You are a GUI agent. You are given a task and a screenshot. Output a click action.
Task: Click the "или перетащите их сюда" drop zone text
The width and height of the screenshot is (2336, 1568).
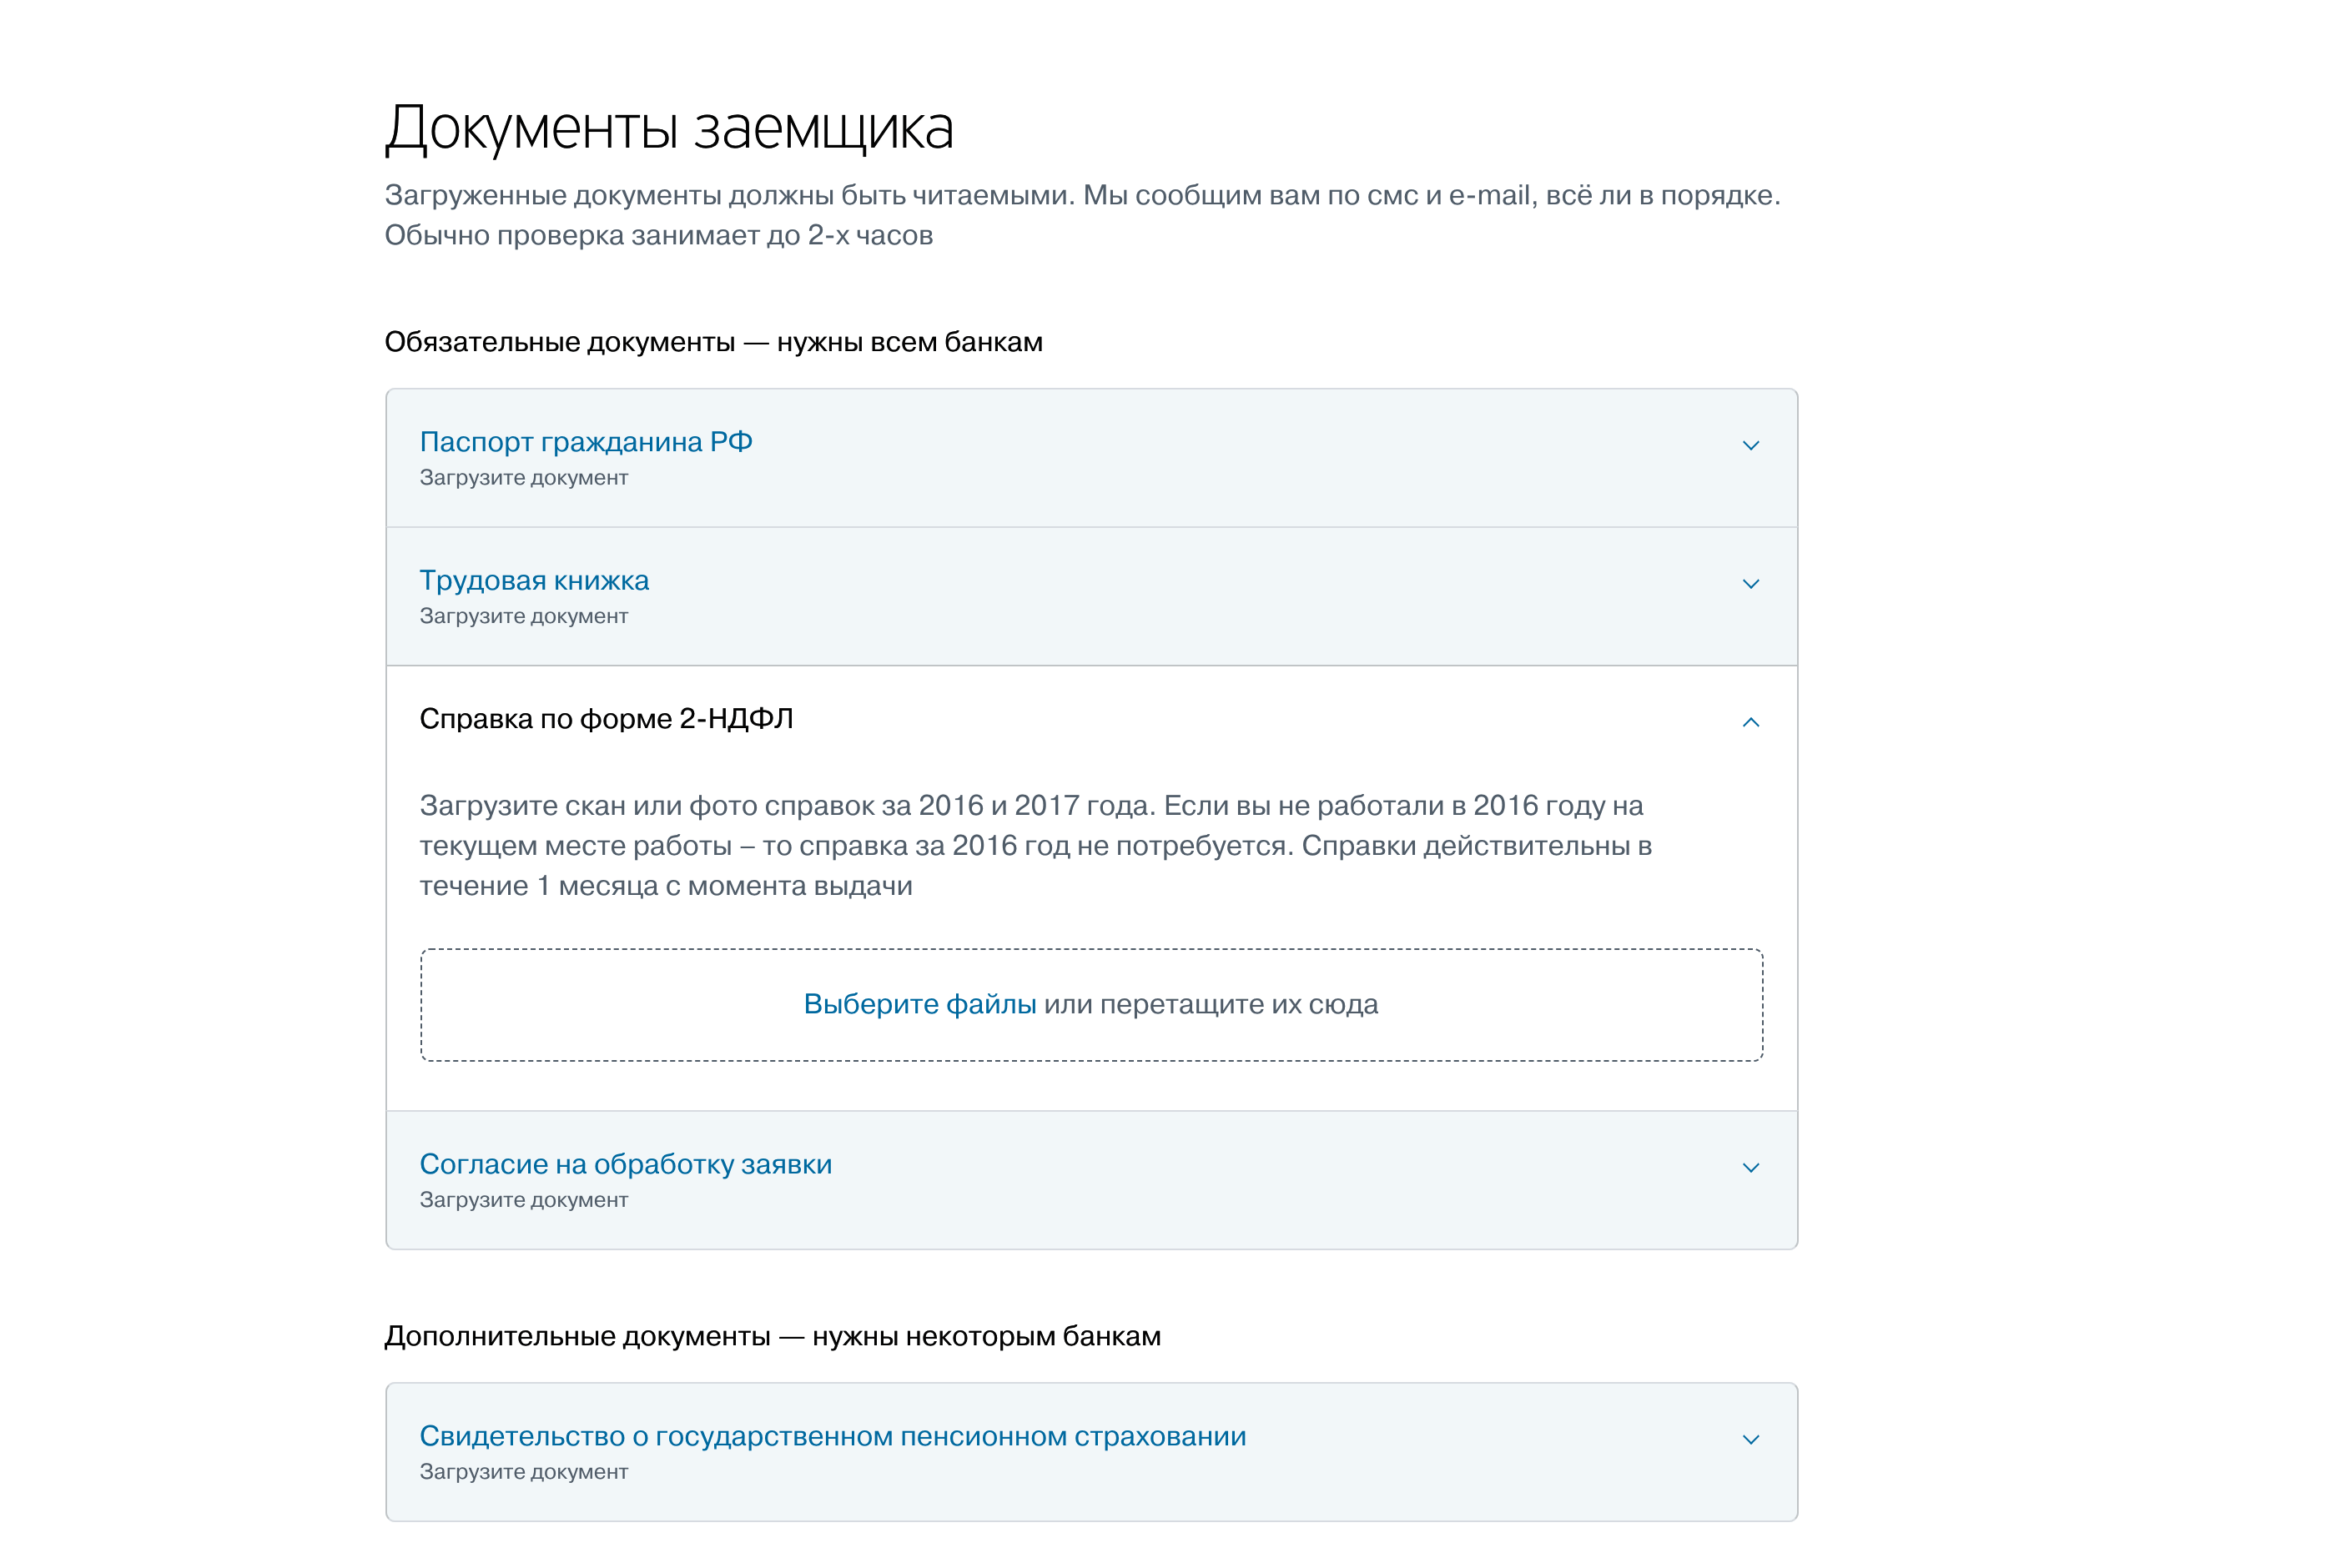(1211, 1004)
